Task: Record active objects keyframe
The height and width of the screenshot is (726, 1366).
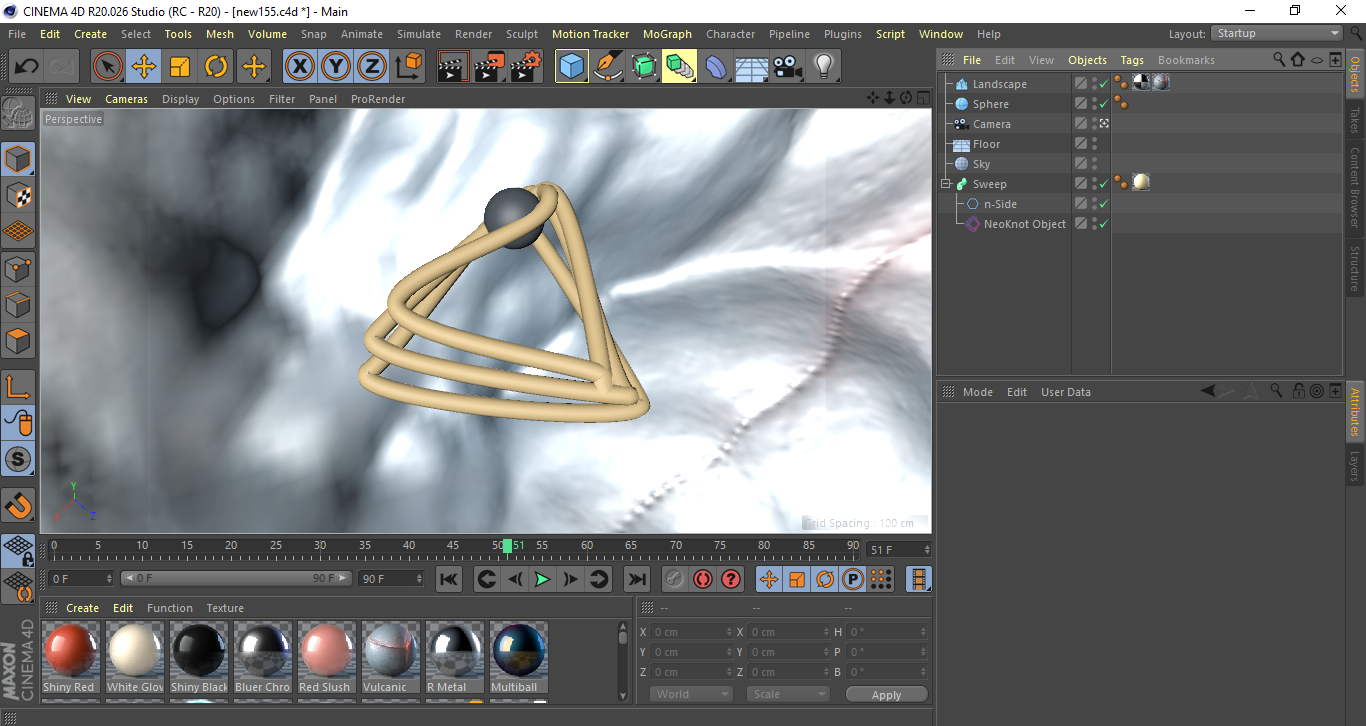Action: [x=675, y=579]
